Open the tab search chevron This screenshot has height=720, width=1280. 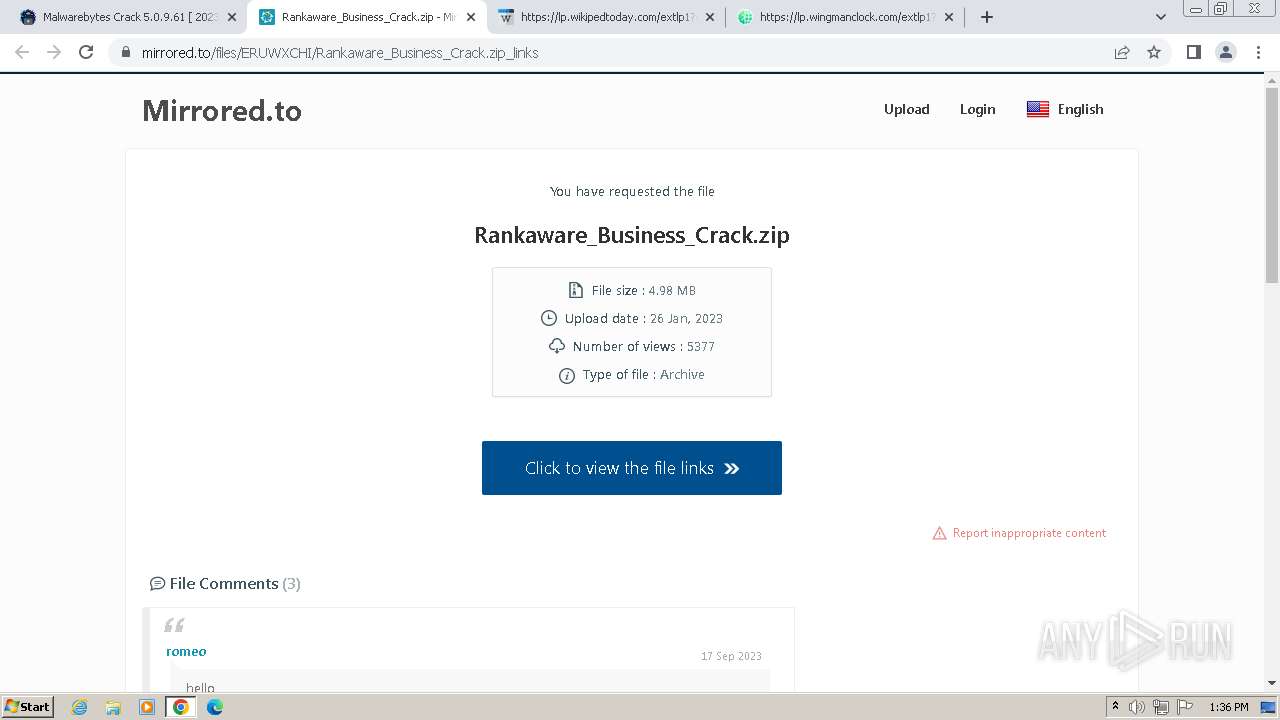pyautogui.click(x=1160, y=17)
